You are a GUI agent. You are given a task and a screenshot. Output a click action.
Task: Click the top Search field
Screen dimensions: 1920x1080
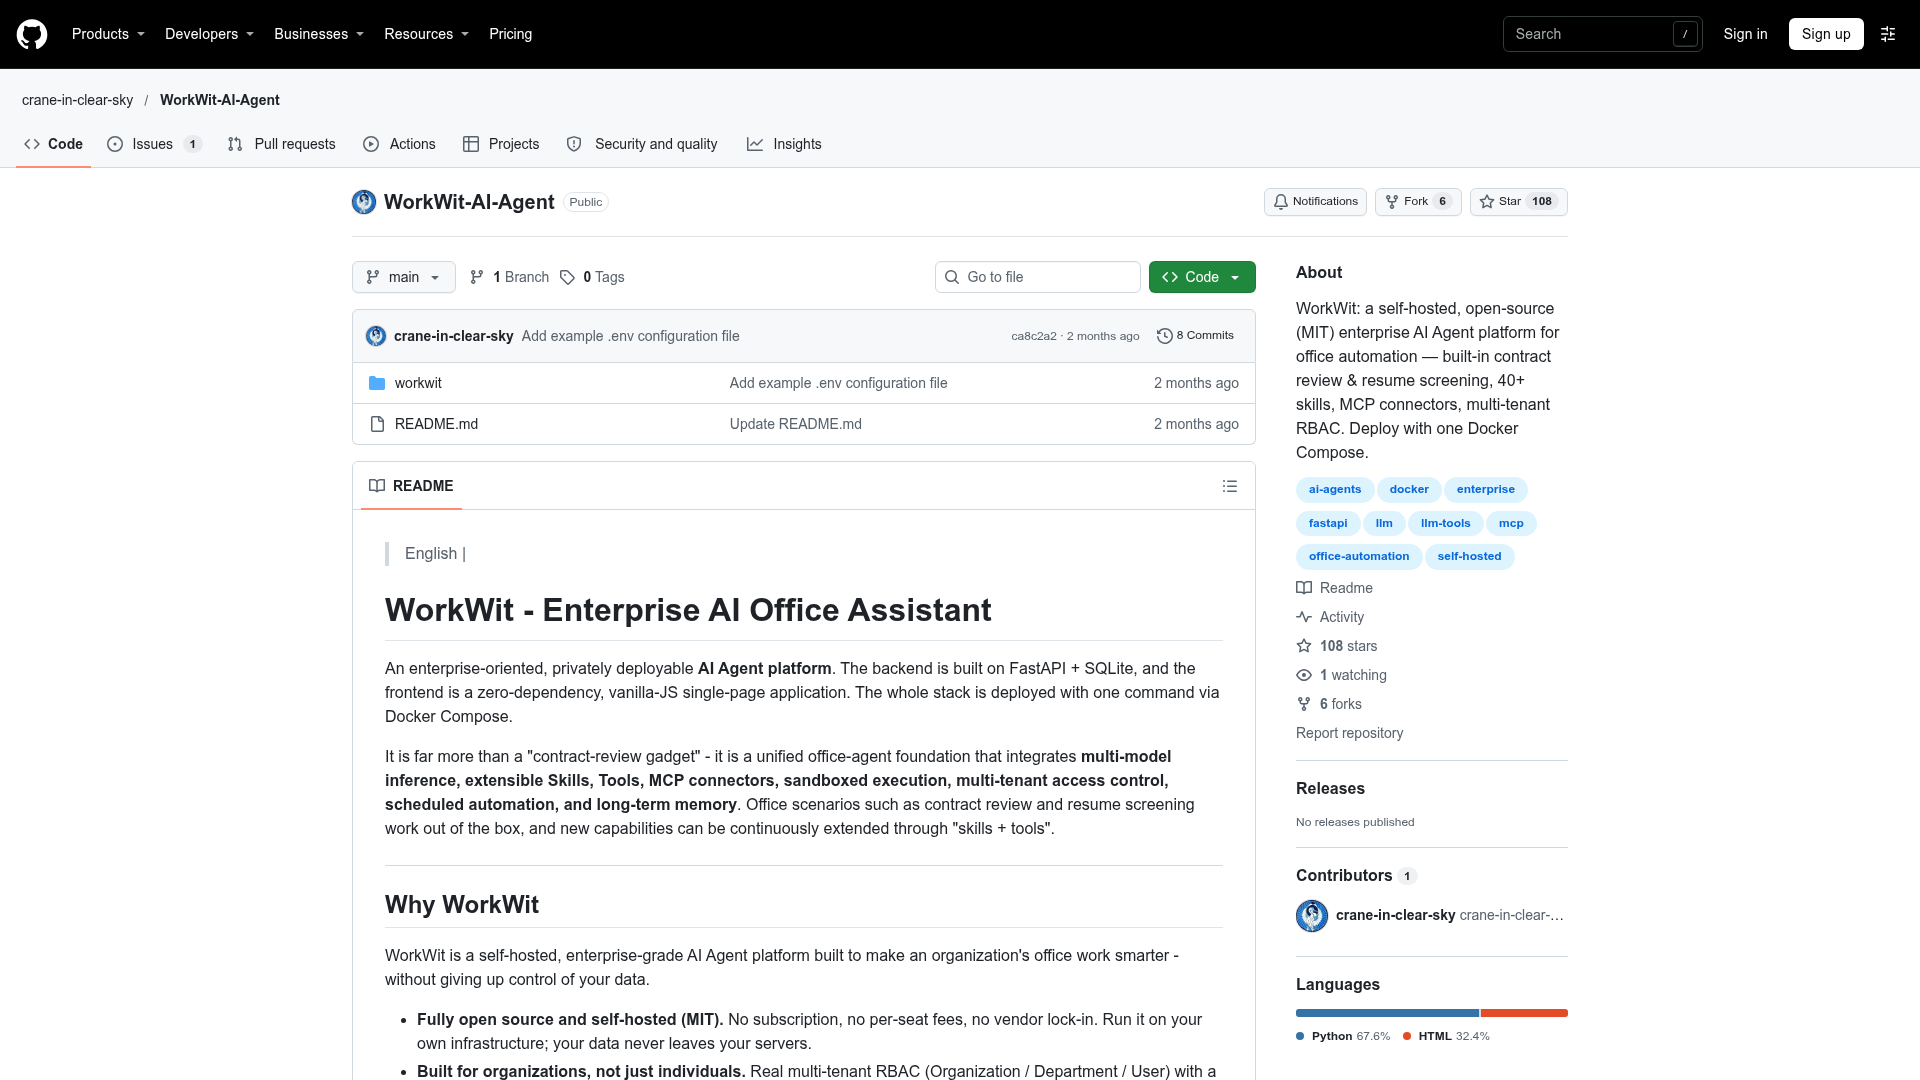[x=1602, y=34]
